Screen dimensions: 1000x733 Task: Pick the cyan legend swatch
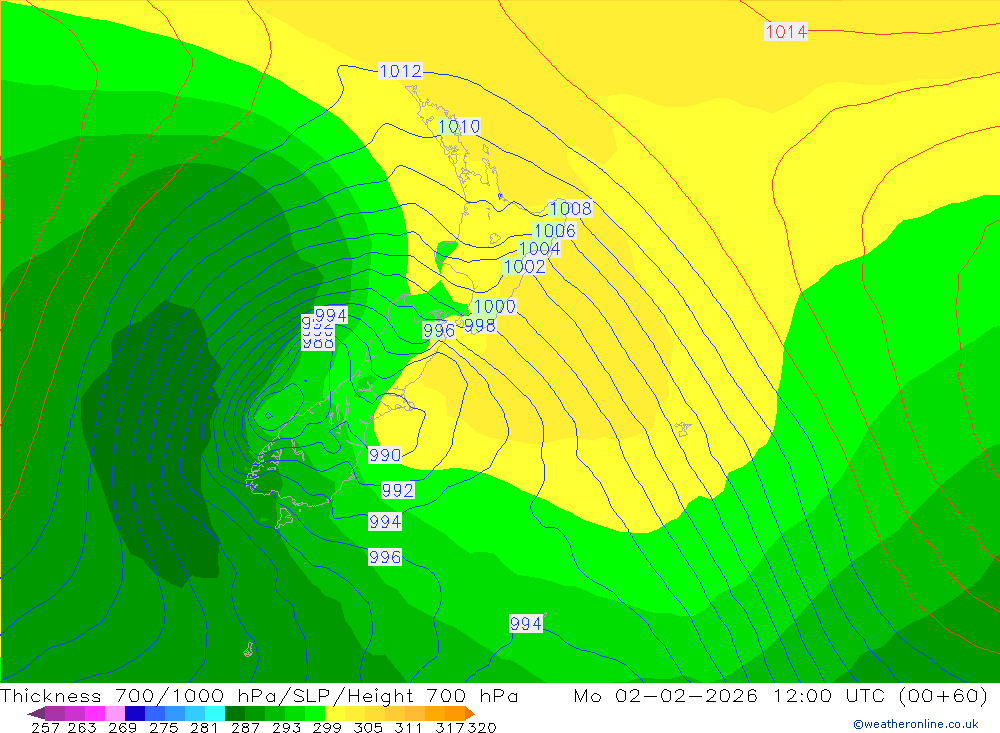[215, 713]
